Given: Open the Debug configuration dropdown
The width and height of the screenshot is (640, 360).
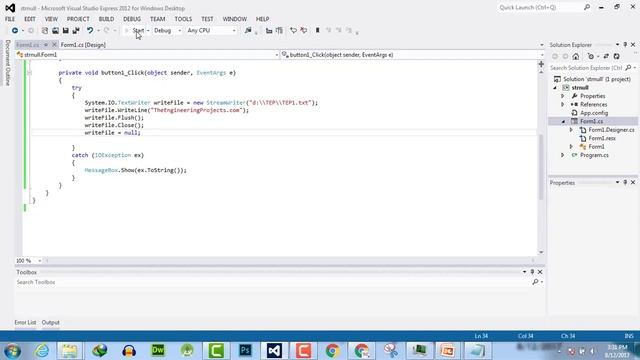Looking at the screenshot, I should coord(167,31).
